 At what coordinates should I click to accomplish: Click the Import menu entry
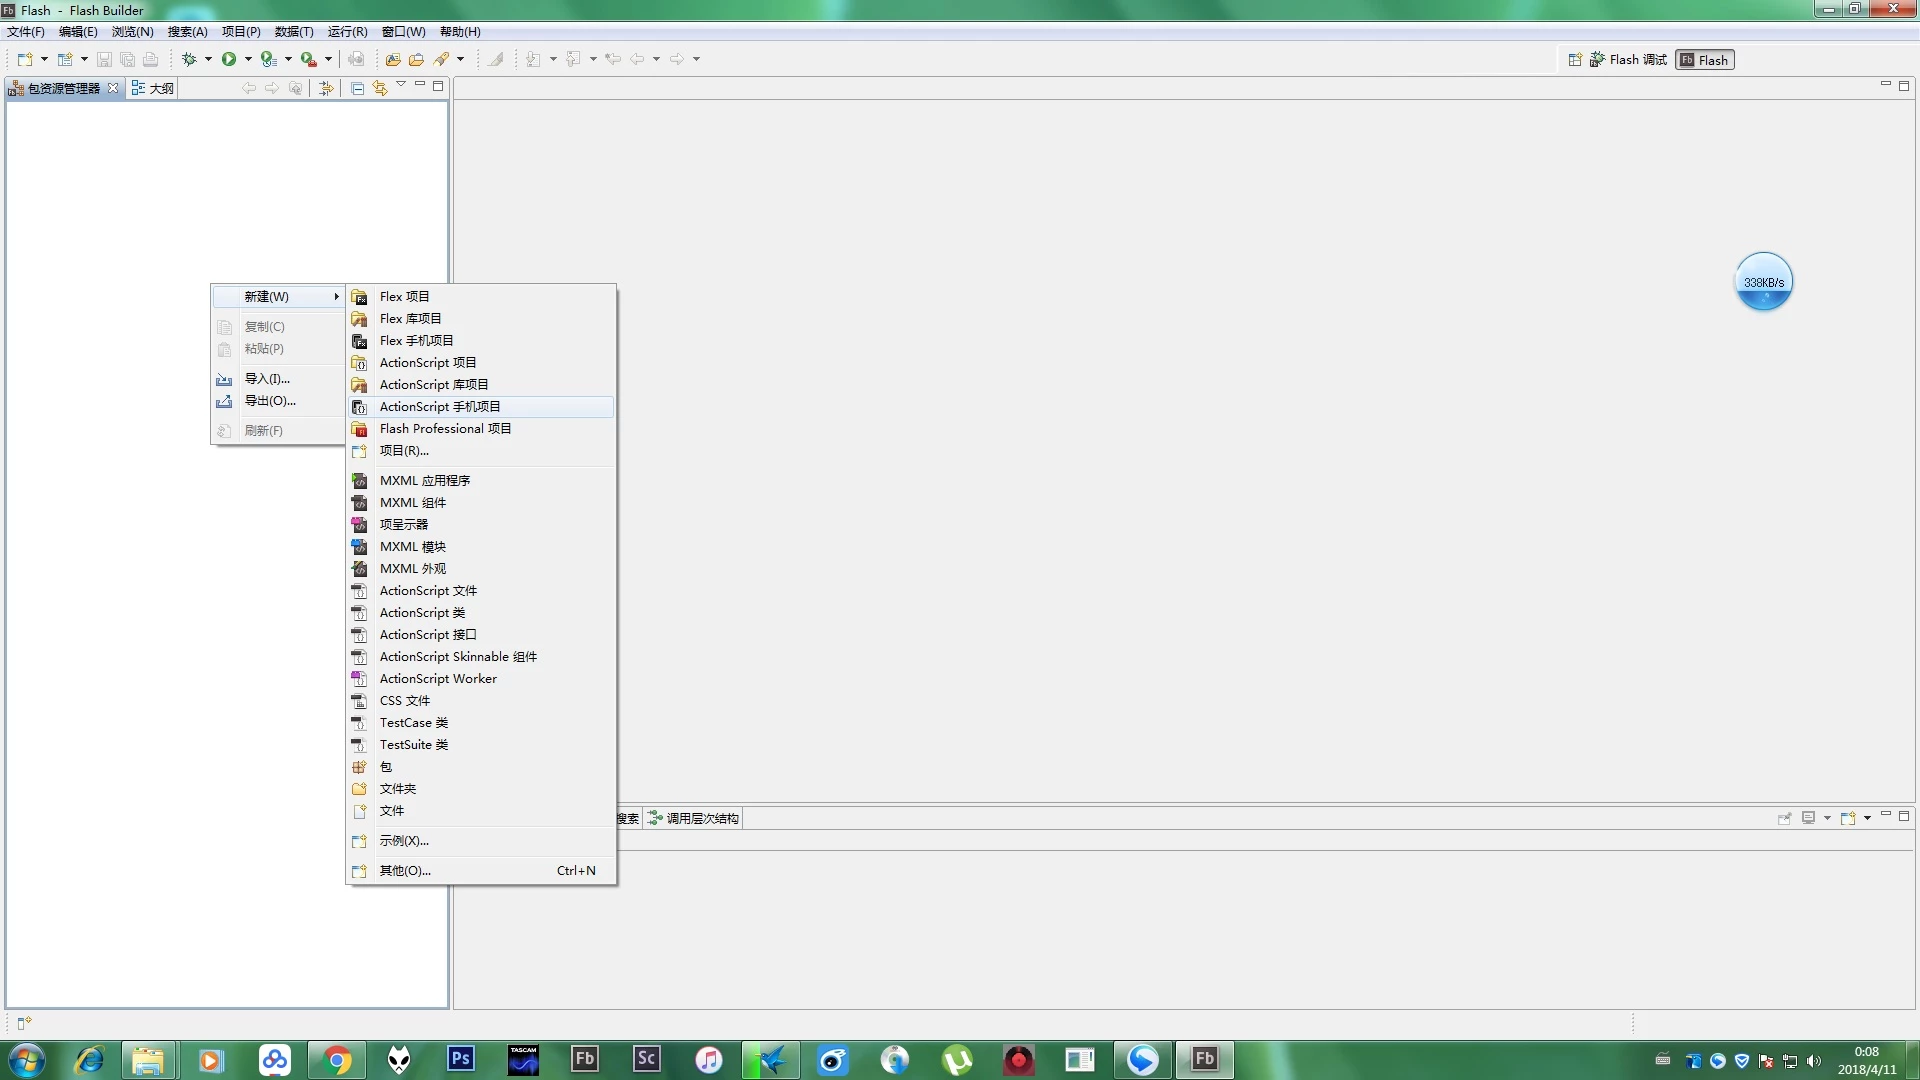coord(267,379)
